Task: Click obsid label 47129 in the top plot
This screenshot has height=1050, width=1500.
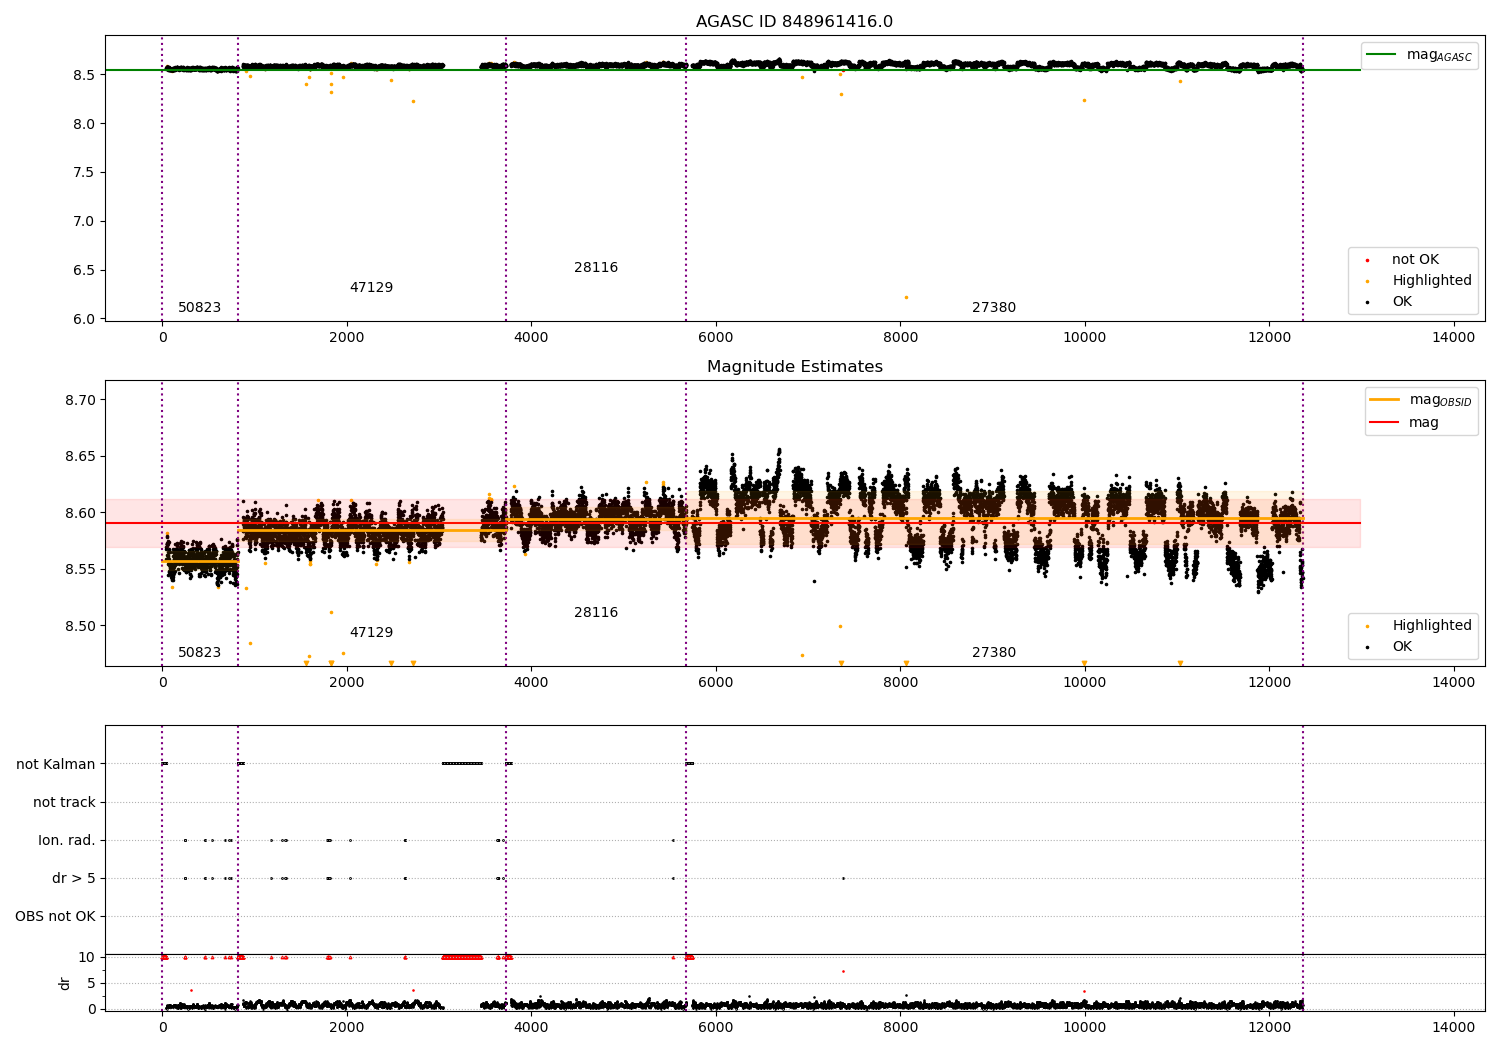Action: coord(371,288)
